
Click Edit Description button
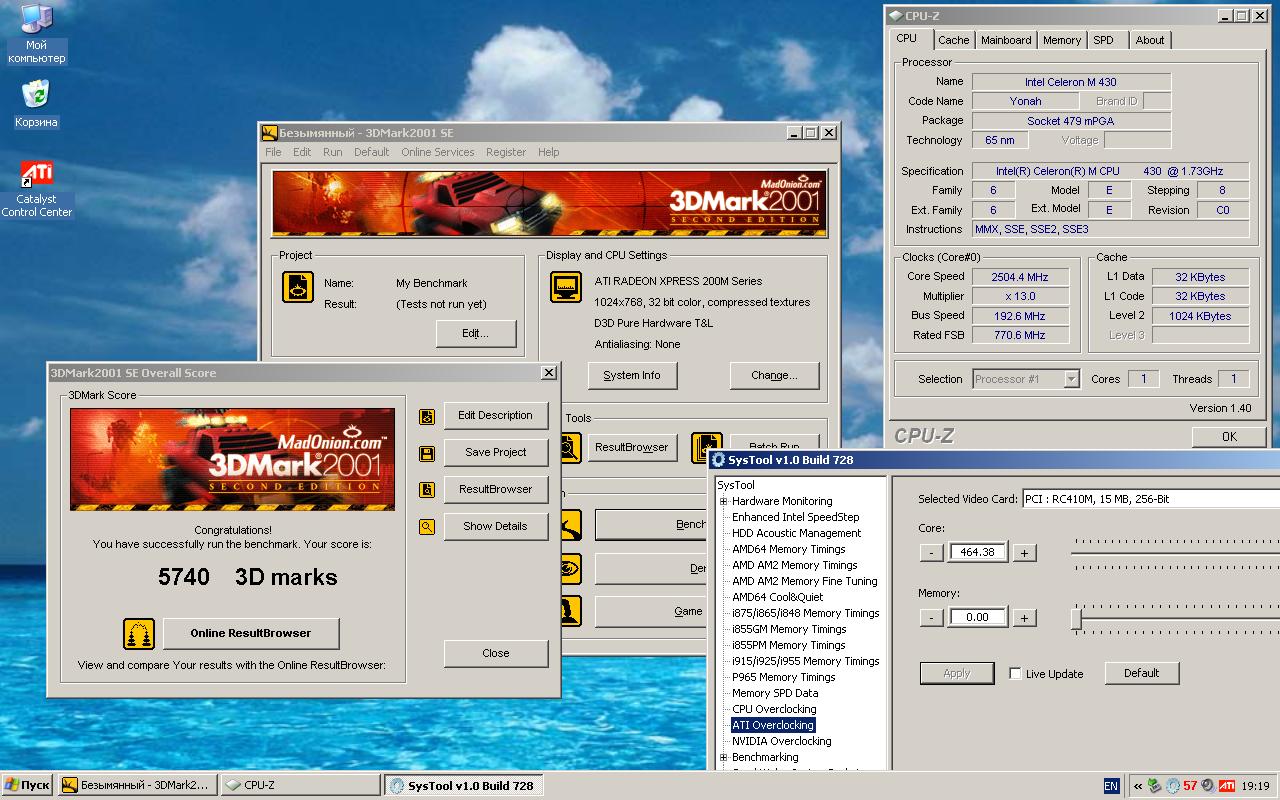495,416
